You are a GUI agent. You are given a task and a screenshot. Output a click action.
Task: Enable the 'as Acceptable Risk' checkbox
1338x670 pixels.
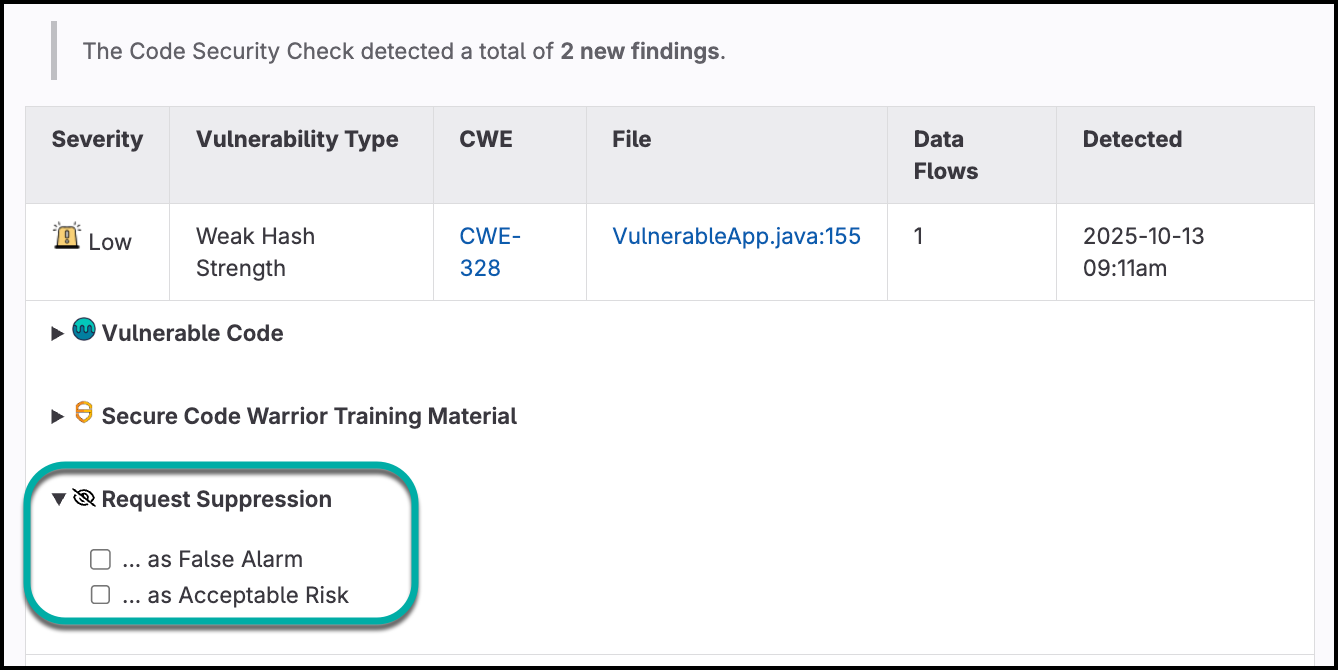(x=100, y=594)
